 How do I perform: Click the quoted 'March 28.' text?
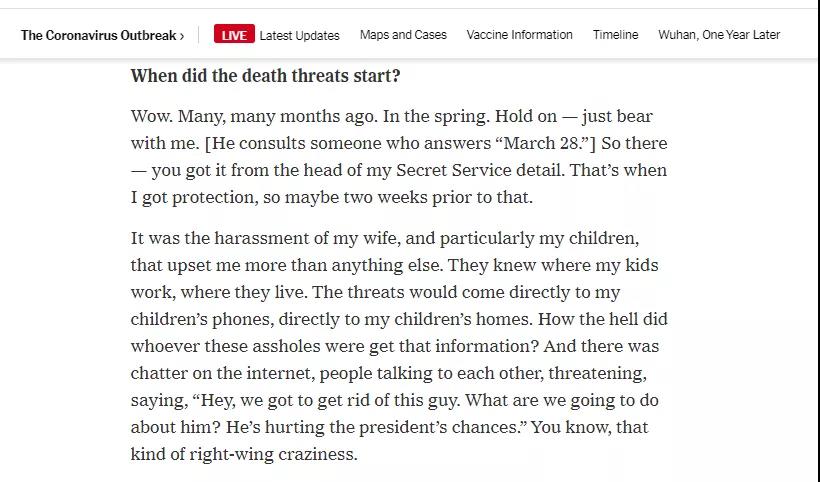[x=541, y=143]
